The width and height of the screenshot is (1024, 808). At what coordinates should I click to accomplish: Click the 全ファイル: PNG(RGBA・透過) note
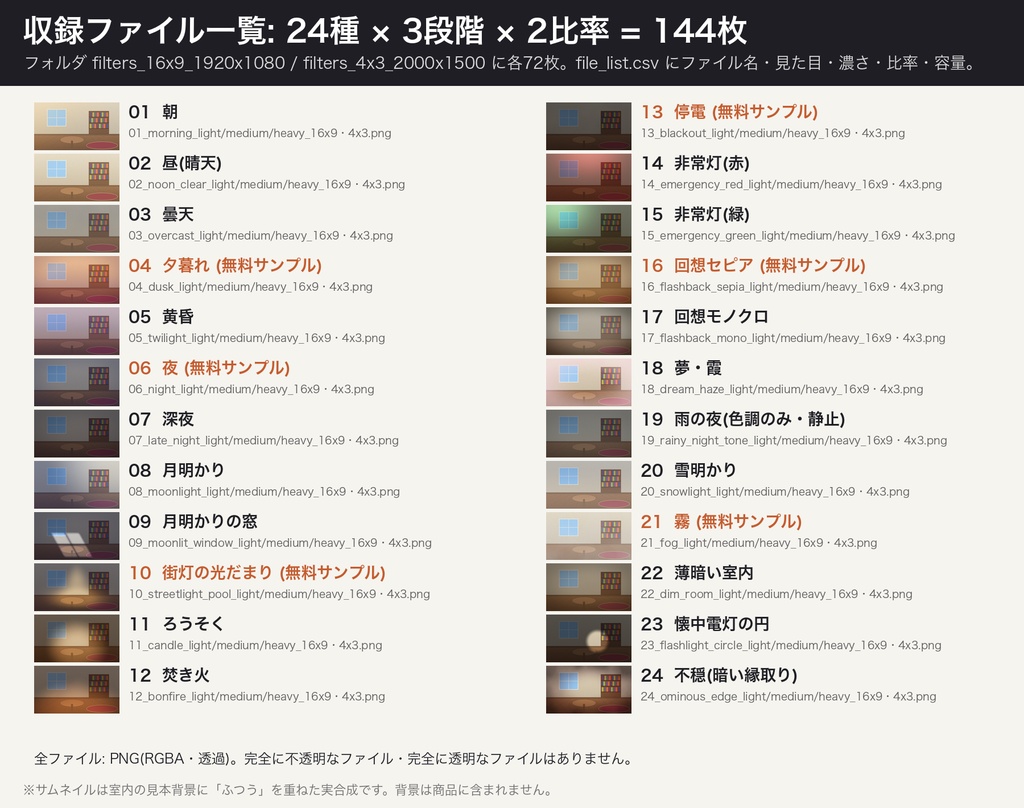point(333,759)
